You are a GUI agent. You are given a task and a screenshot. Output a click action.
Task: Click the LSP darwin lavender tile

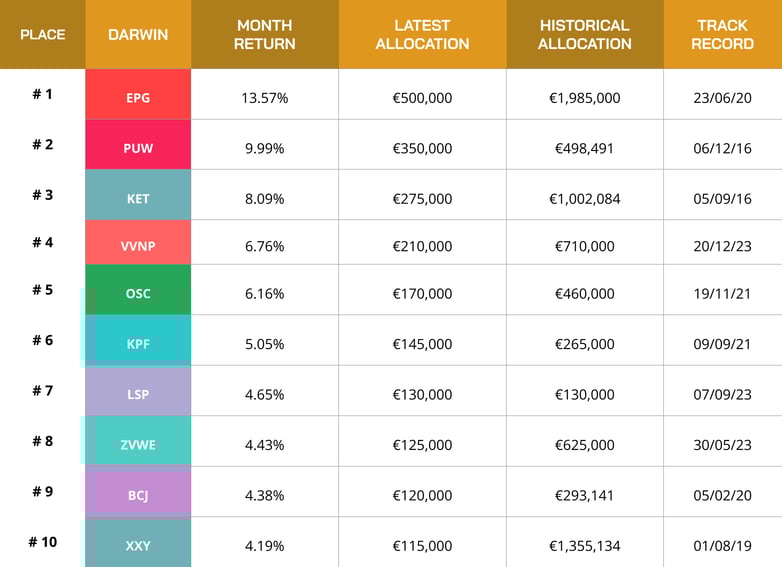[x=138, y=394]
